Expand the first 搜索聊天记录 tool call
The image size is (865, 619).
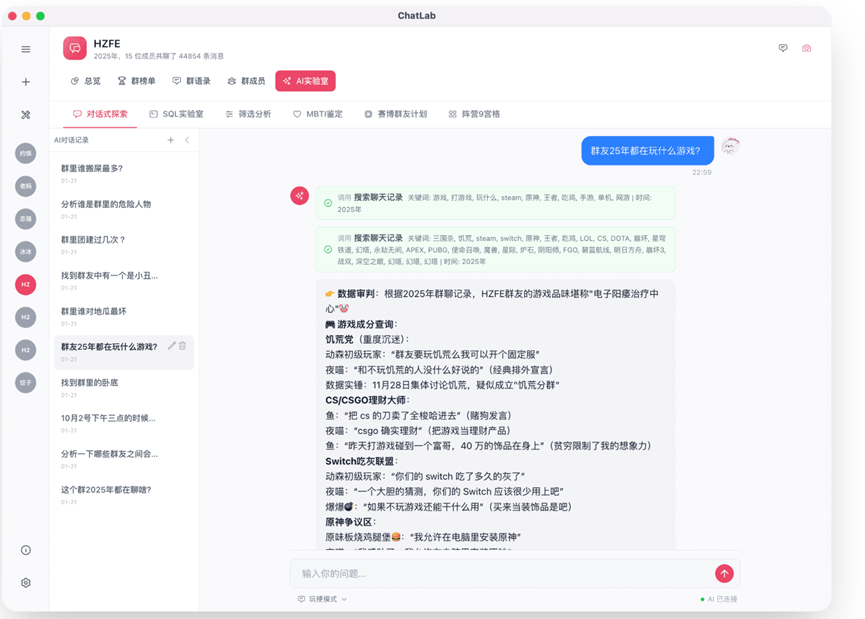[495, 203]
